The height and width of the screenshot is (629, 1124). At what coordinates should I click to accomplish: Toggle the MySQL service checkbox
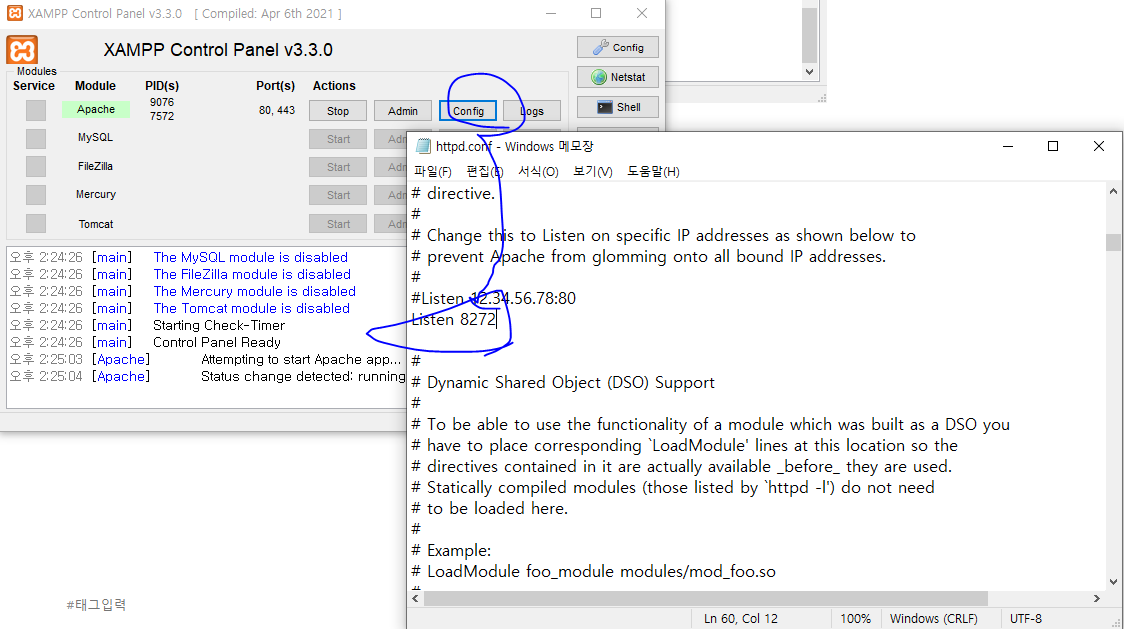tap(36, 138)
